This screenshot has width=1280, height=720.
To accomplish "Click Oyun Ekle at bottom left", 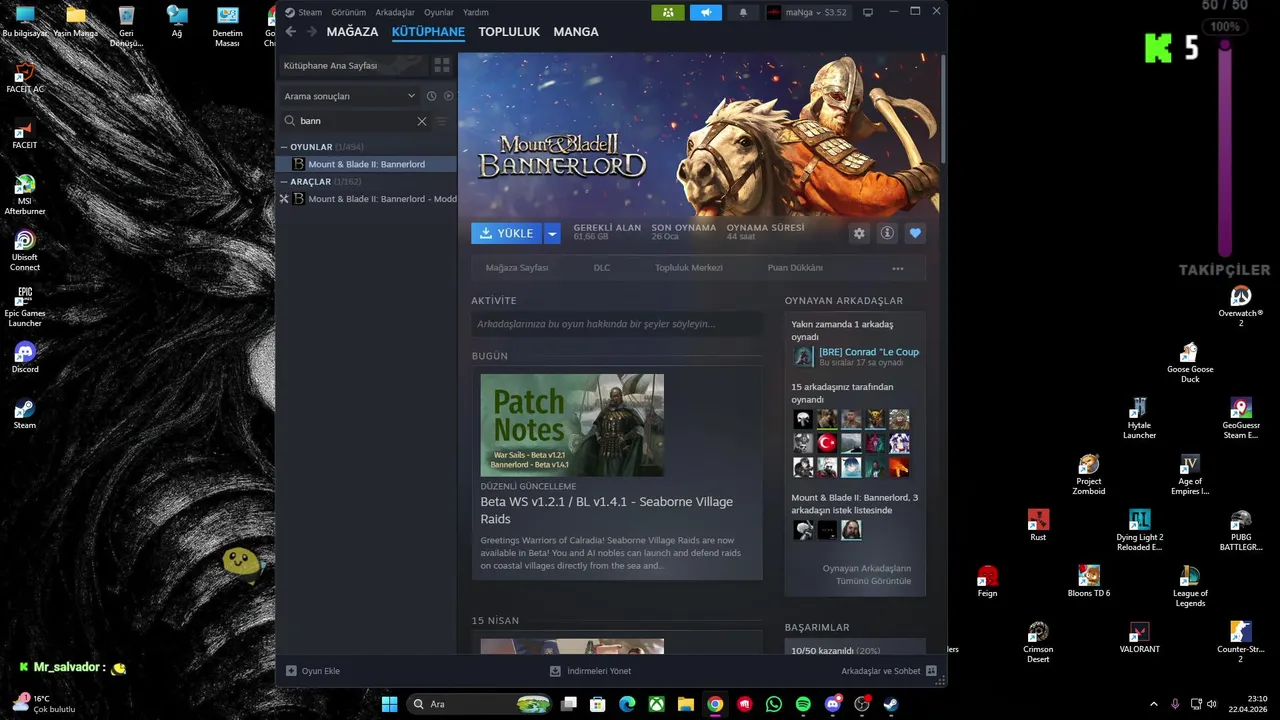I will (313, 671).
